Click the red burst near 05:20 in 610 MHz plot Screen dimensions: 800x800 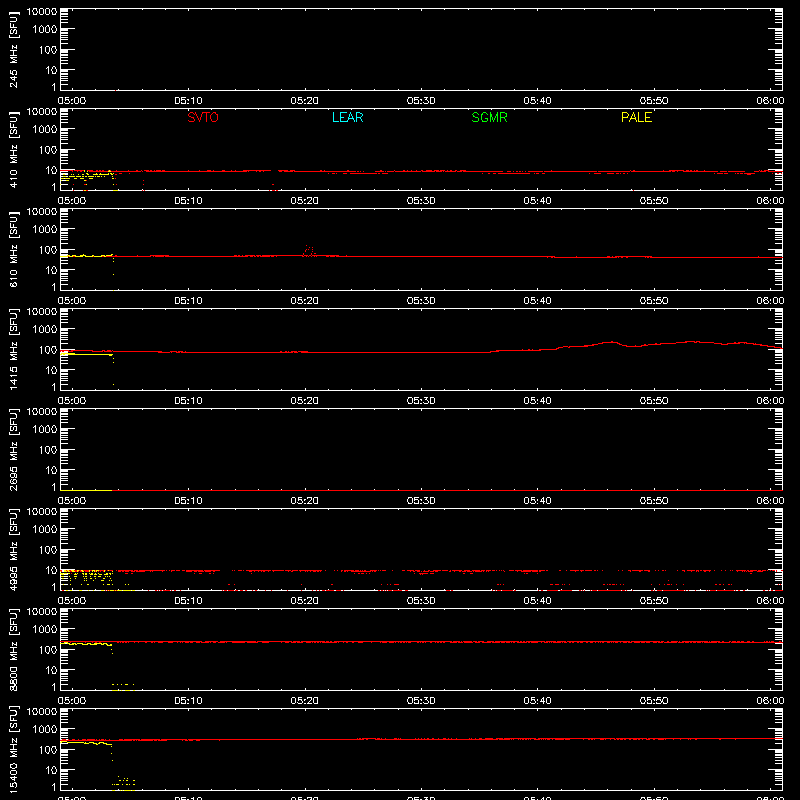(309, 251)
